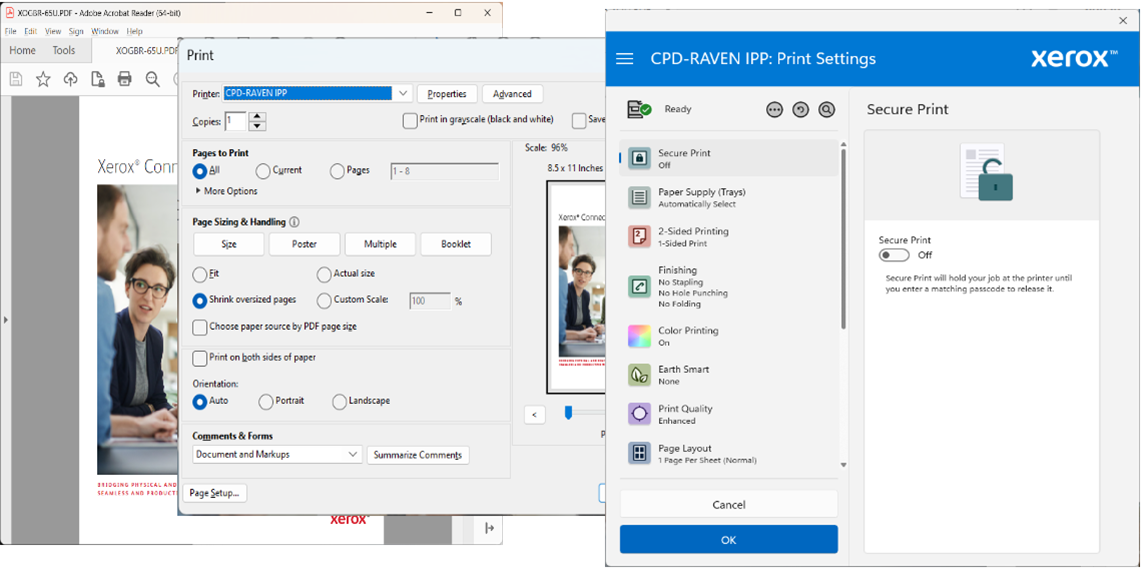1144x576 pixels.
Task: Click the collapse panel arrow icon in Acrobat
Action: pos(490,528)
